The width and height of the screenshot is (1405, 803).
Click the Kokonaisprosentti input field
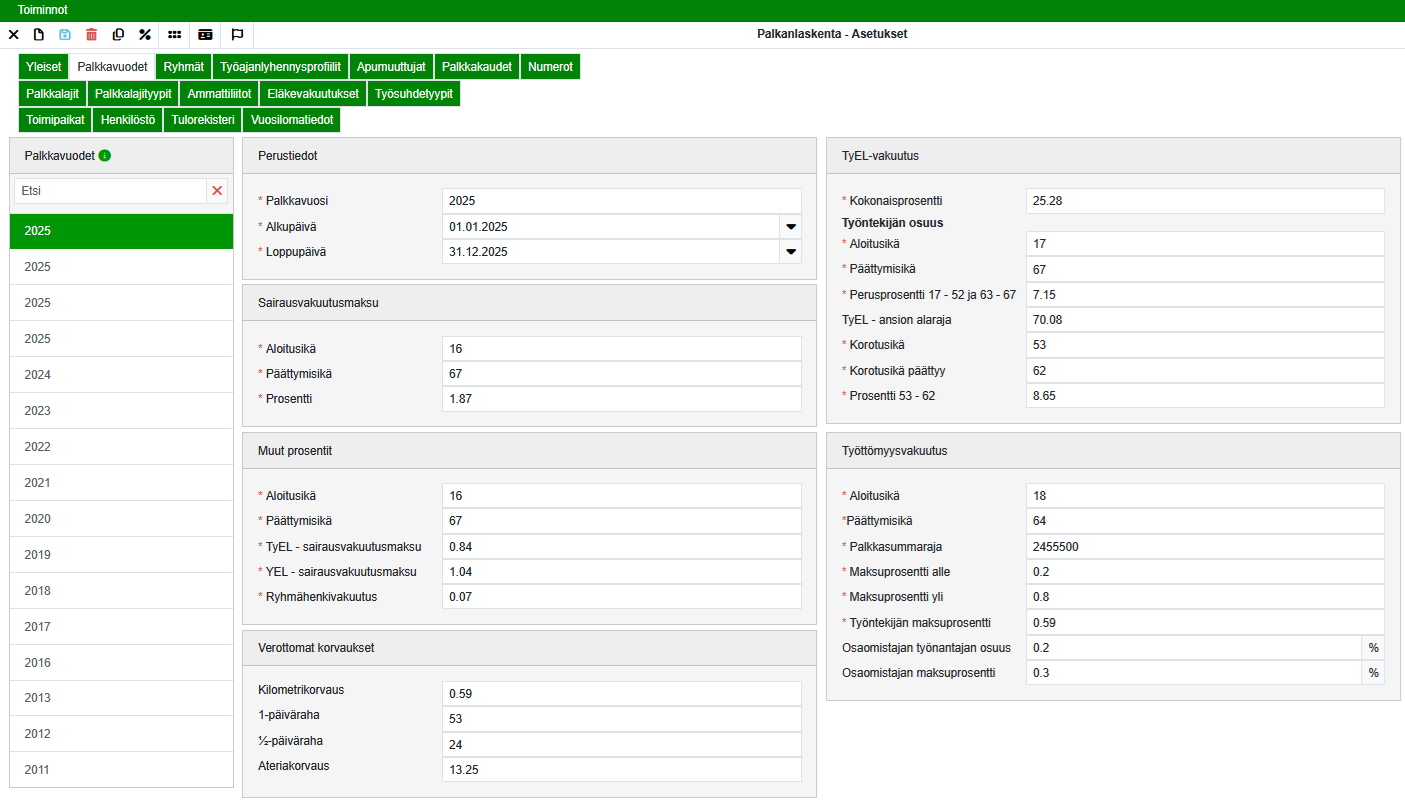[1204, 201]
